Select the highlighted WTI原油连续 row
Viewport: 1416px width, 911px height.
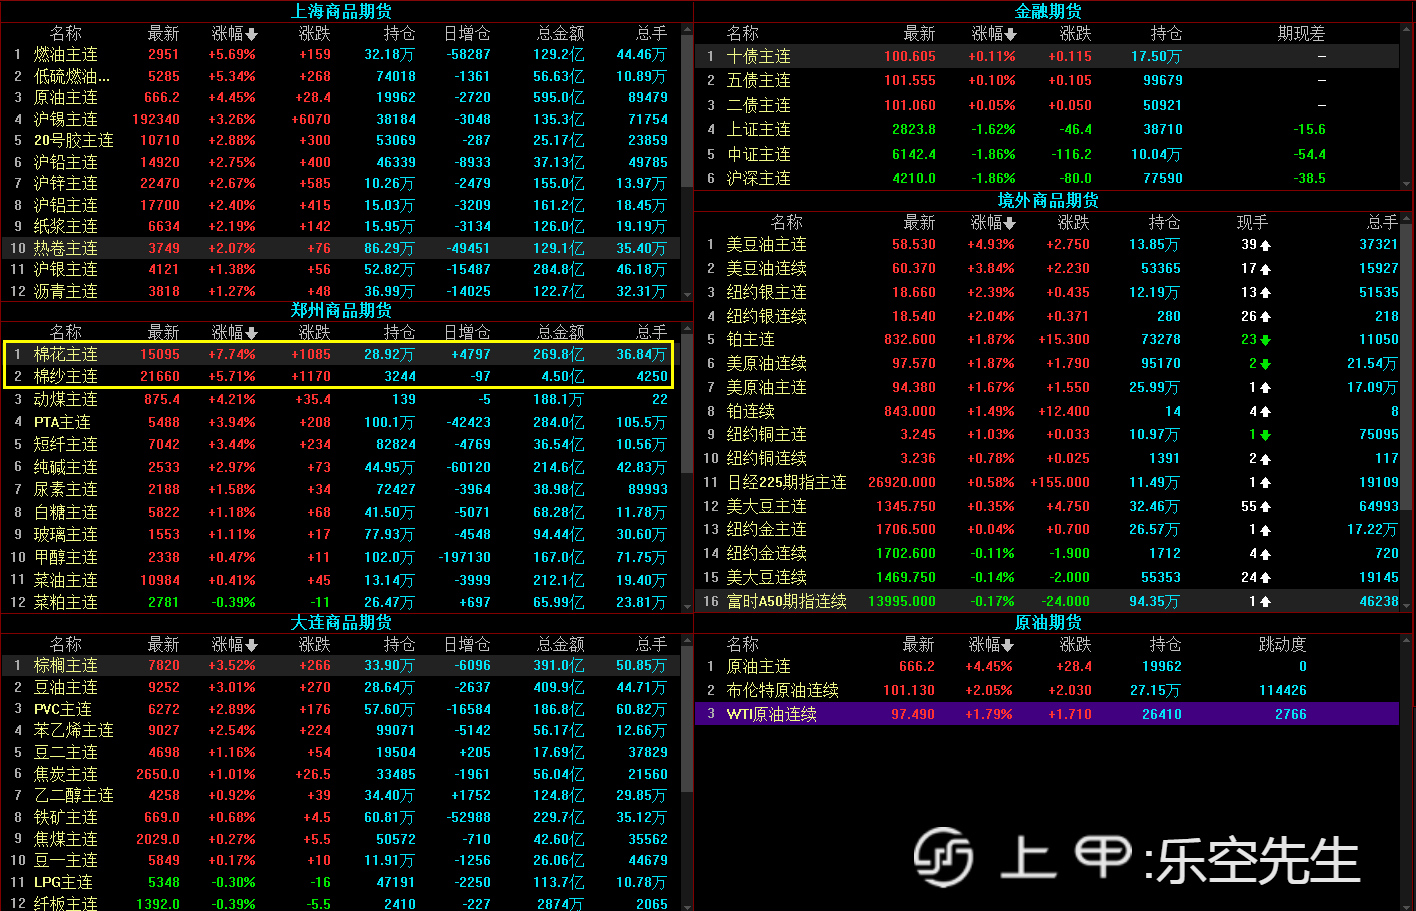[x=1047, y=714]
